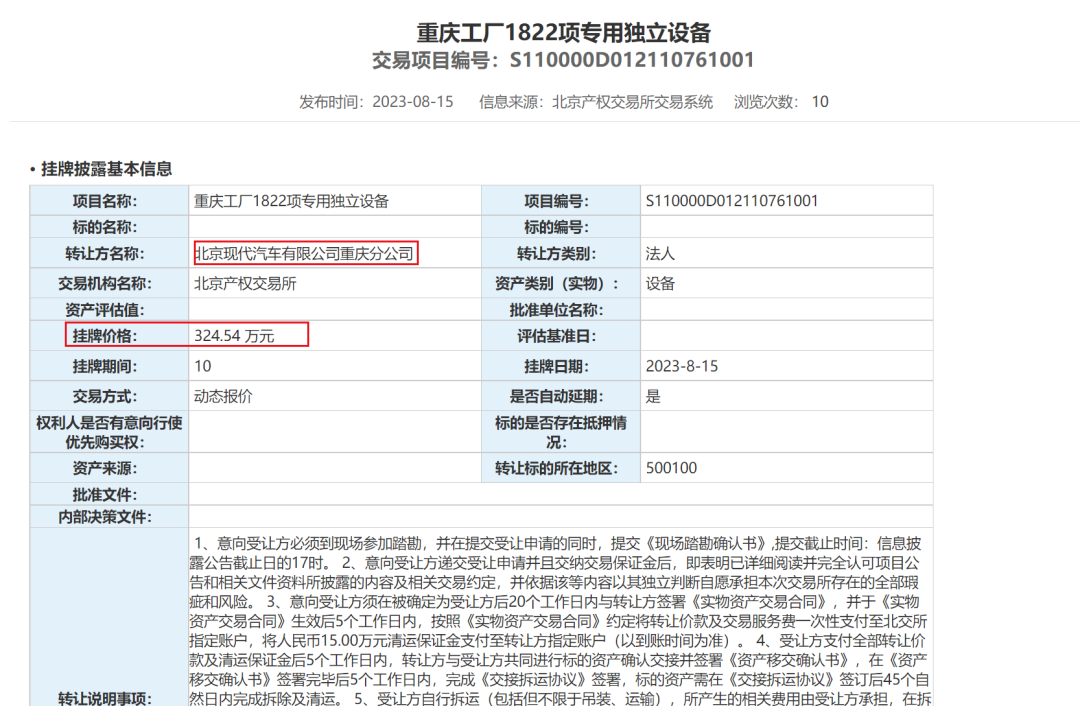Click the page title 重庆工厂1822项专用独立设备
This screenshot has height=706, width=1080.
click(x=563, y=32)
